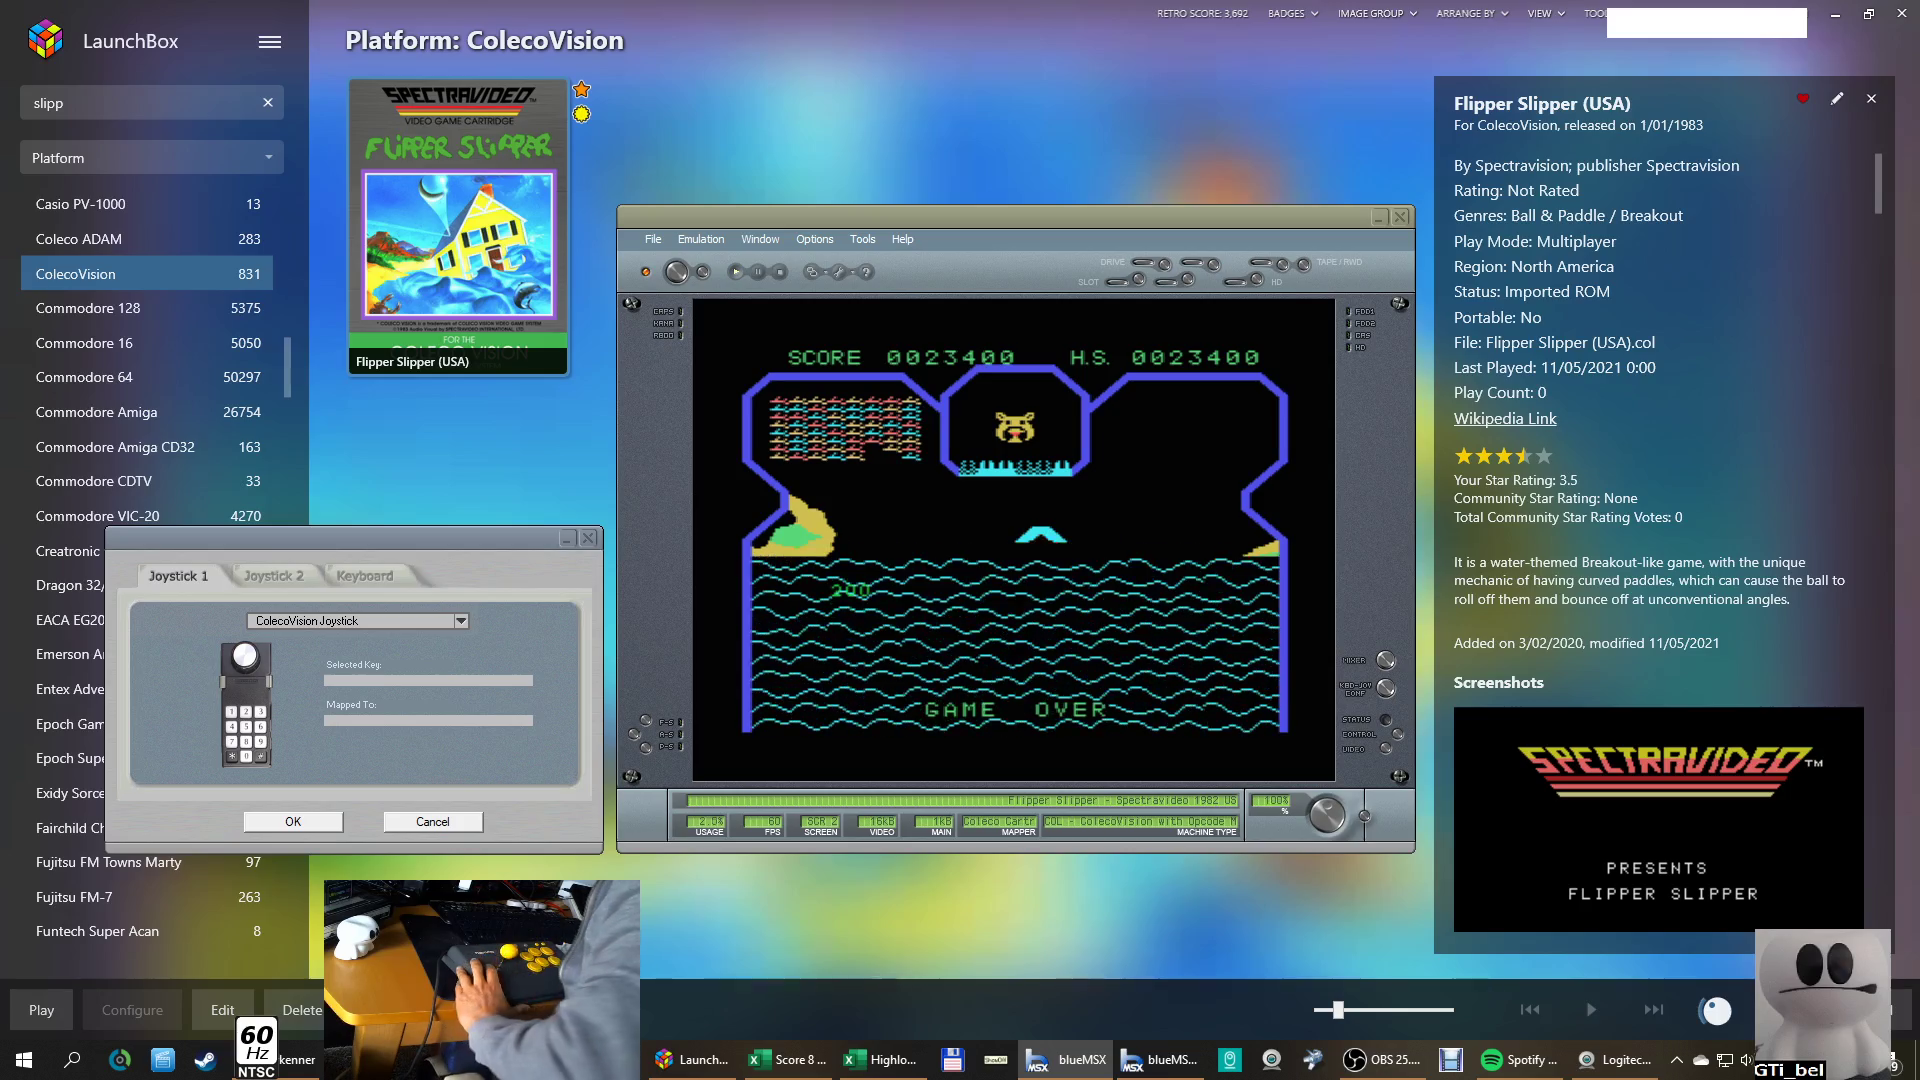Adjust the image size slider
Viewport: 1920px width, 1080px height.
(1338, 1010)
